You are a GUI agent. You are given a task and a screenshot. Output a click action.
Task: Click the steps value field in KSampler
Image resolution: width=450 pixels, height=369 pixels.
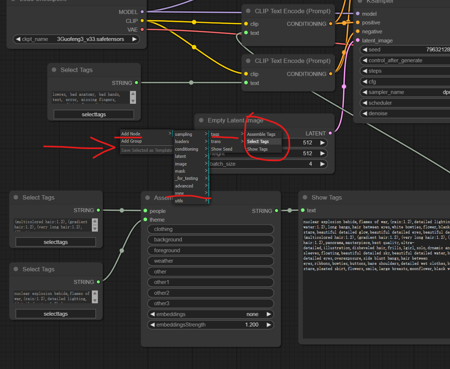pos(405,71)
